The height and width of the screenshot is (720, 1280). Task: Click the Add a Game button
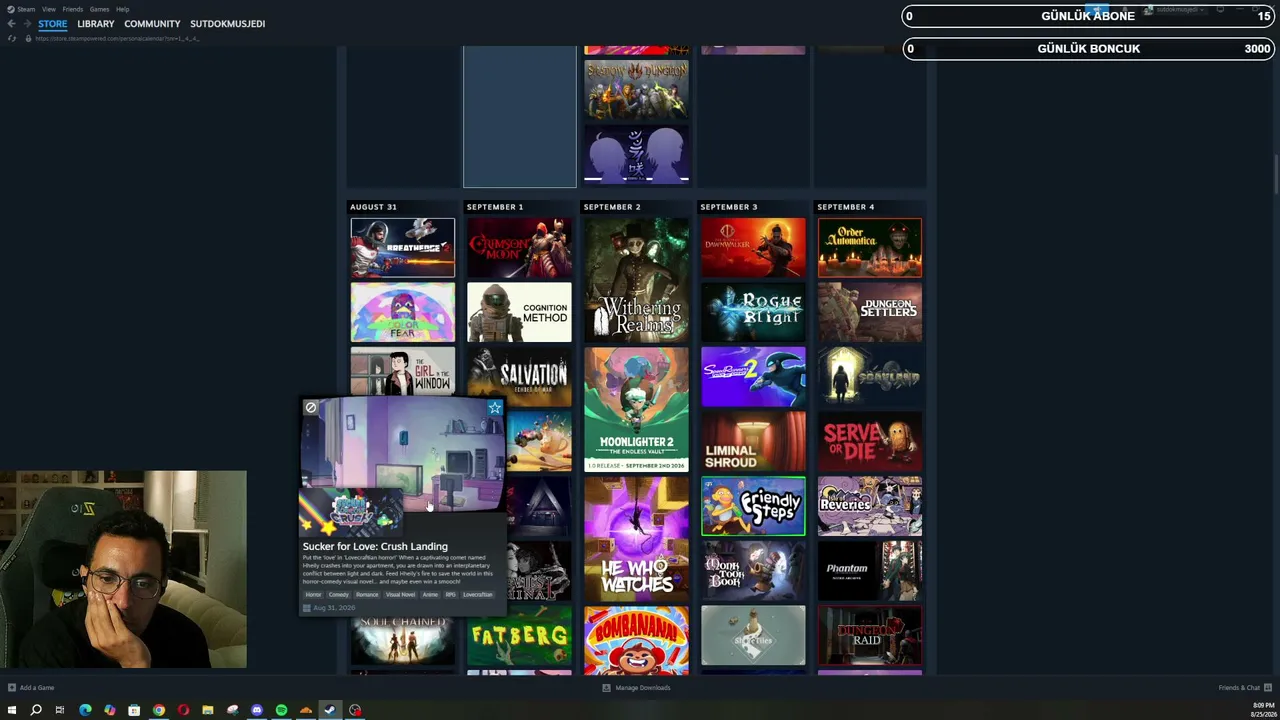31,688
